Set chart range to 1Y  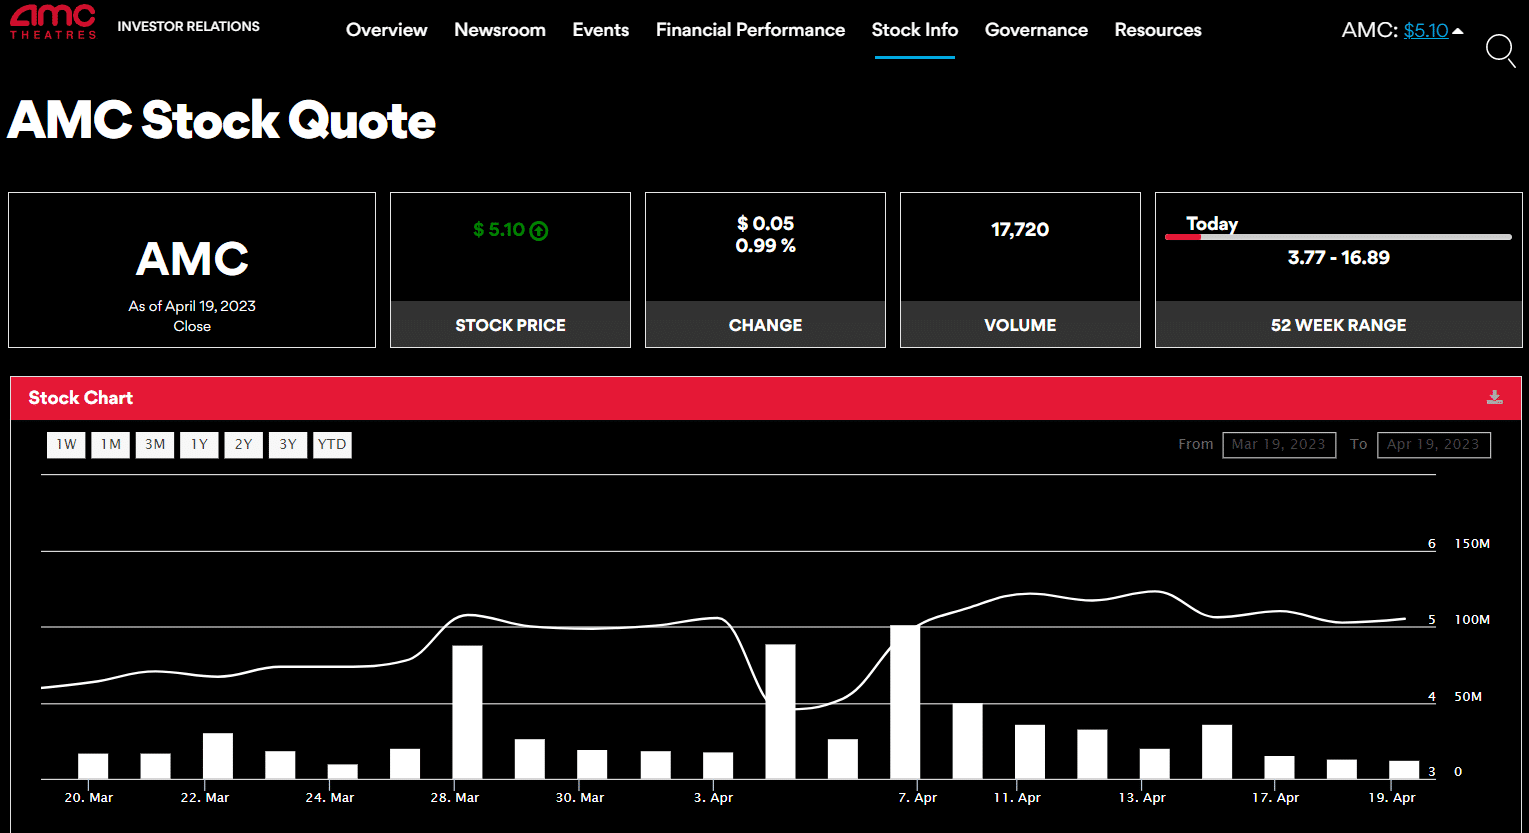point(199,445)
